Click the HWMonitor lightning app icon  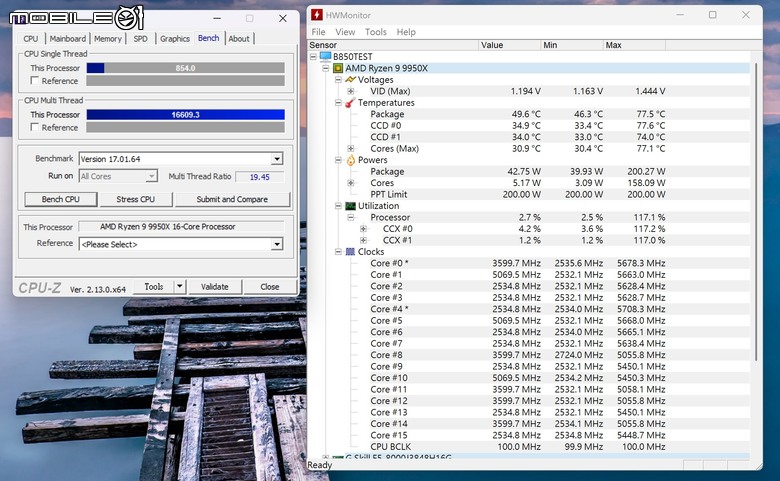pyautogui.click(x=317, y=15)
